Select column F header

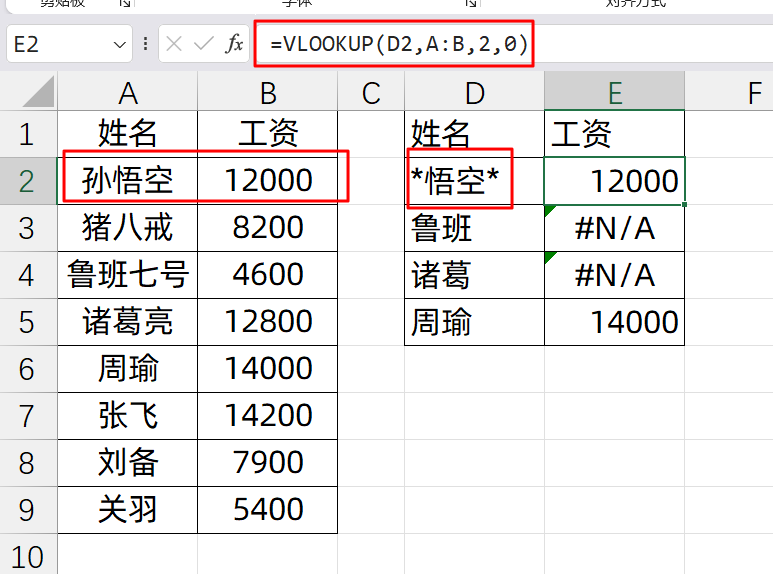pyautogui.click(x=729, y=91)
